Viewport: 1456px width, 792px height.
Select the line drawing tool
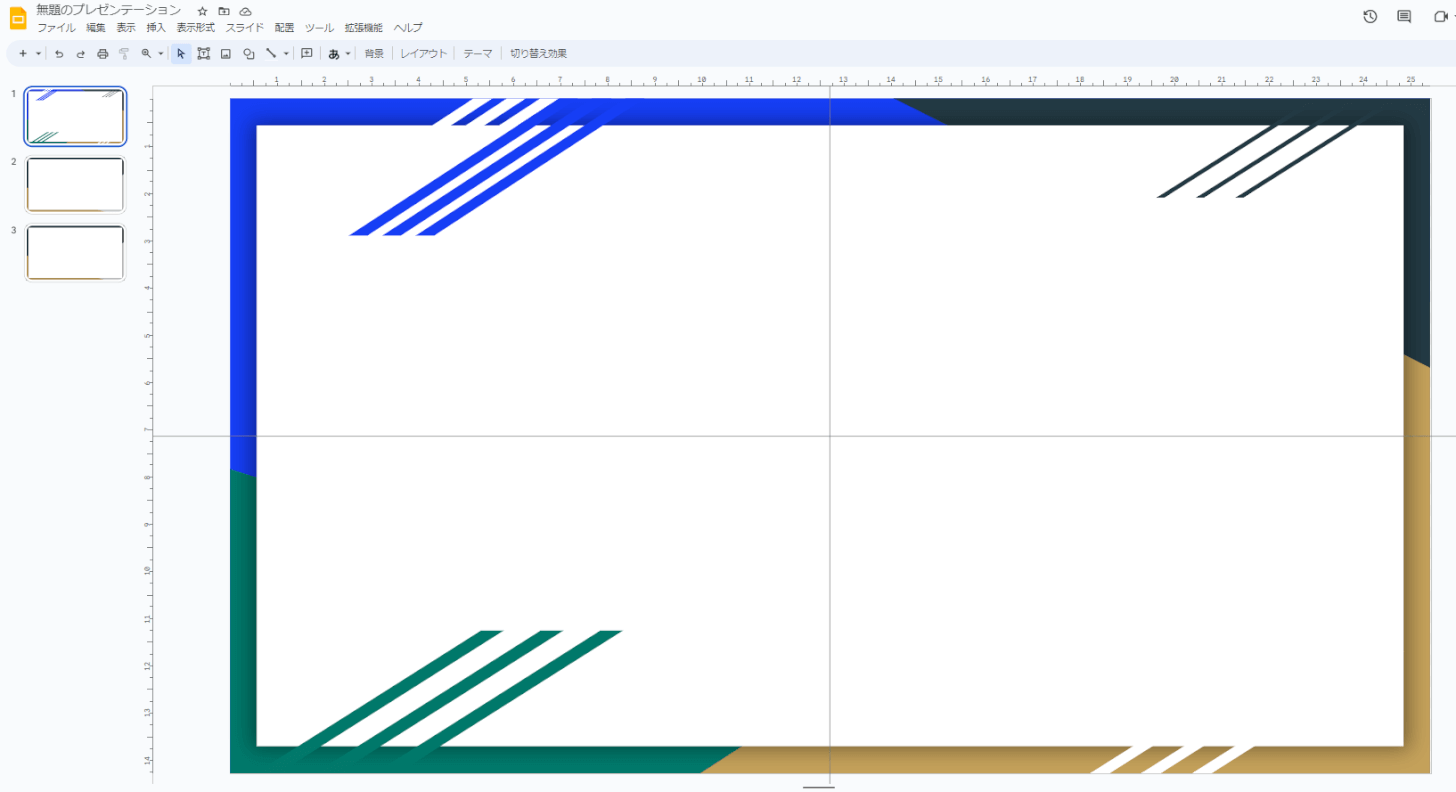[271, 53]
